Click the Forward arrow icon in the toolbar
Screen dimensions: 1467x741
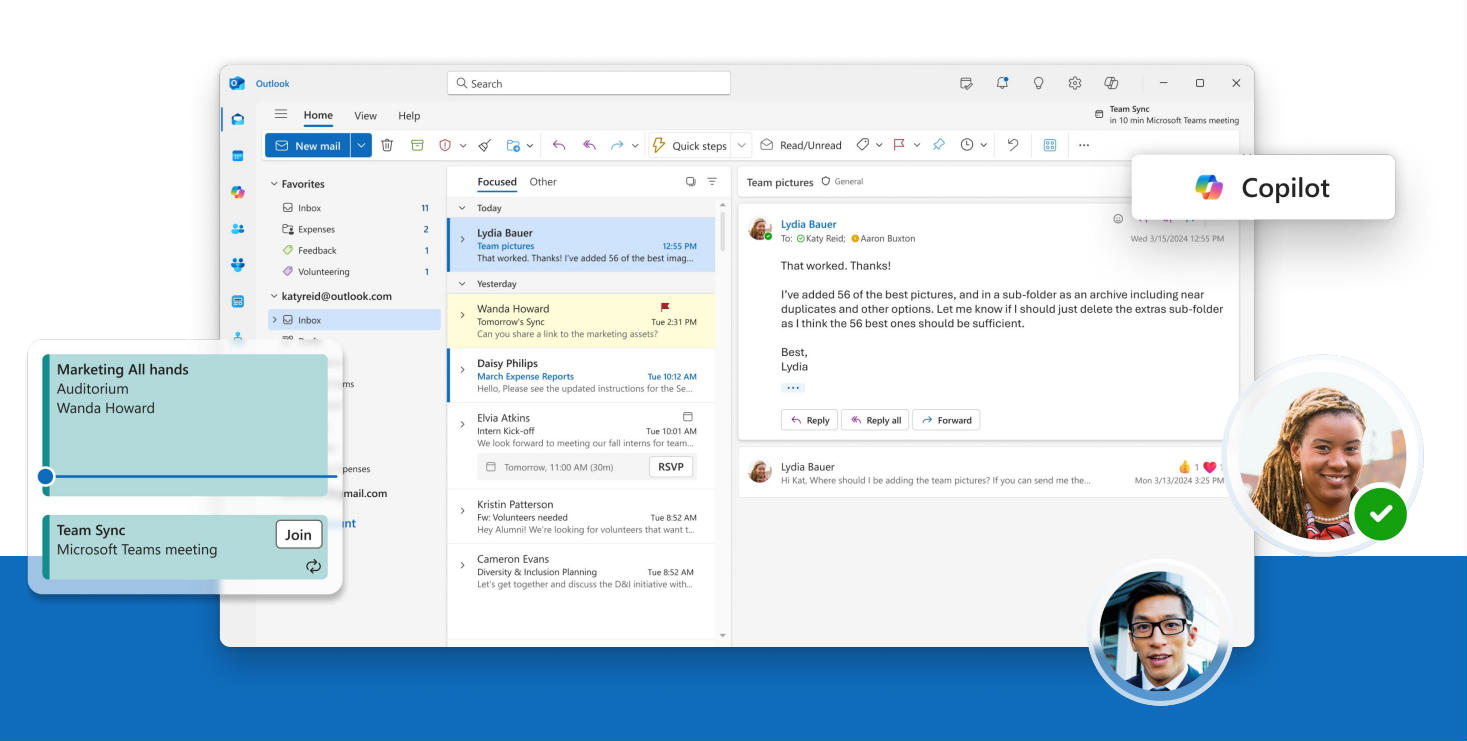point(618,145)
